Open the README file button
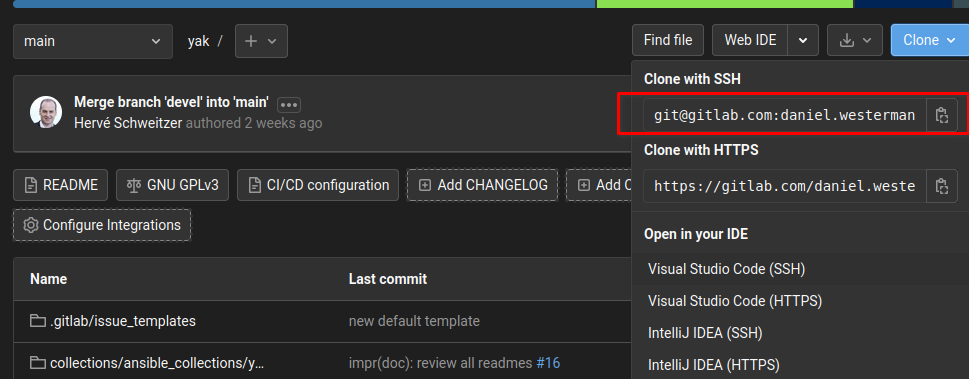 point(61,185)
